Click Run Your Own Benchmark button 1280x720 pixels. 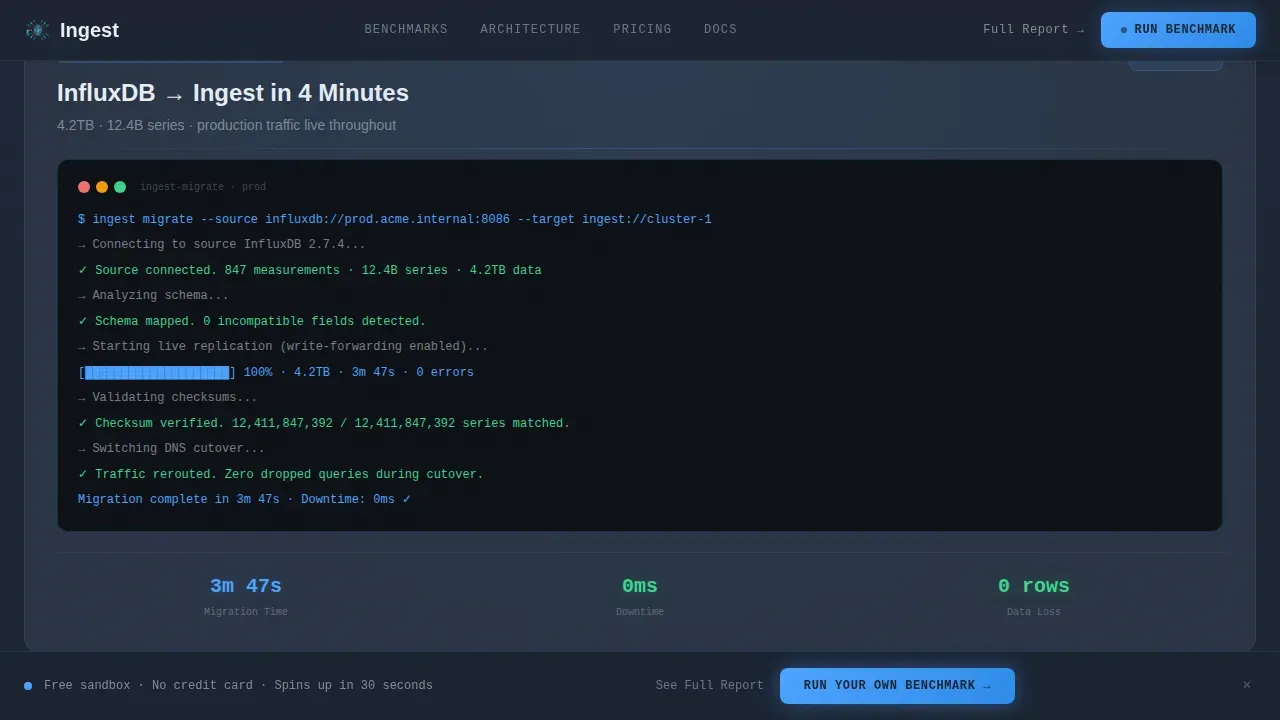click(897, 686)
